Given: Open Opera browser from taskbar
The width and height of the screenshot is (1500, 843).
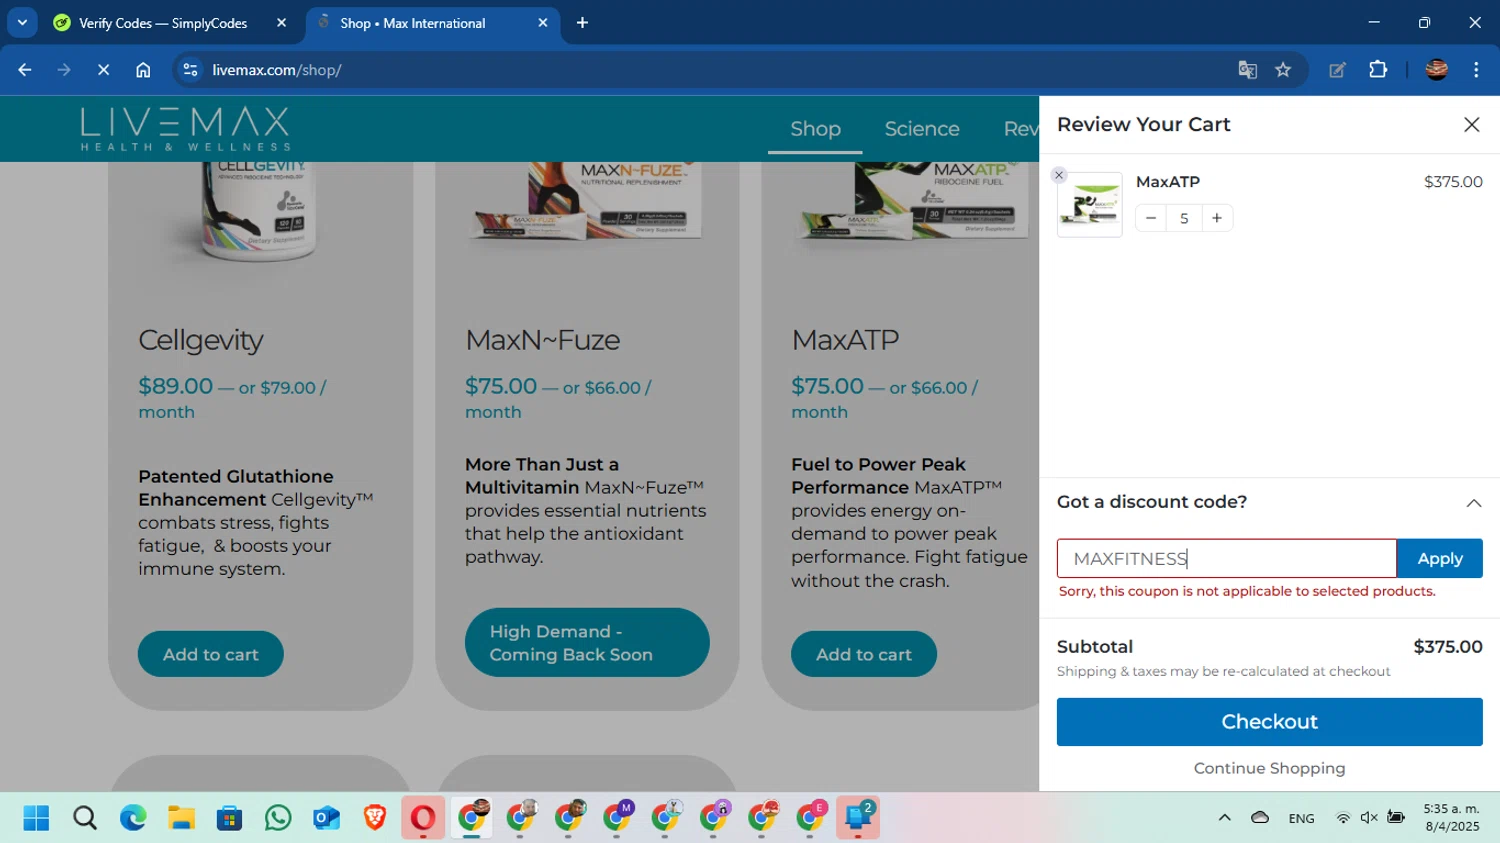Looking at the screenshot, I should [423, 818].
